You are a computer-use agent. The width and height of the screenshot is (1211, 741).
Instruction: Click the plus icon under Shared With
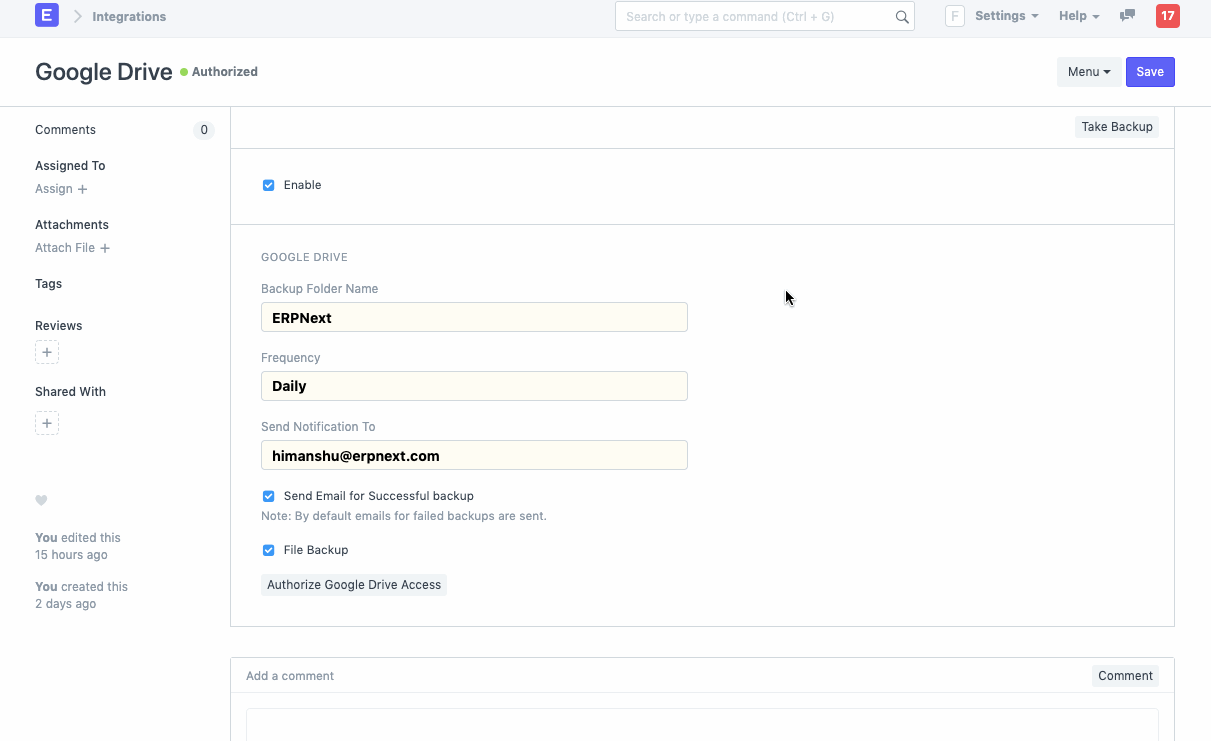coord(47,423)
